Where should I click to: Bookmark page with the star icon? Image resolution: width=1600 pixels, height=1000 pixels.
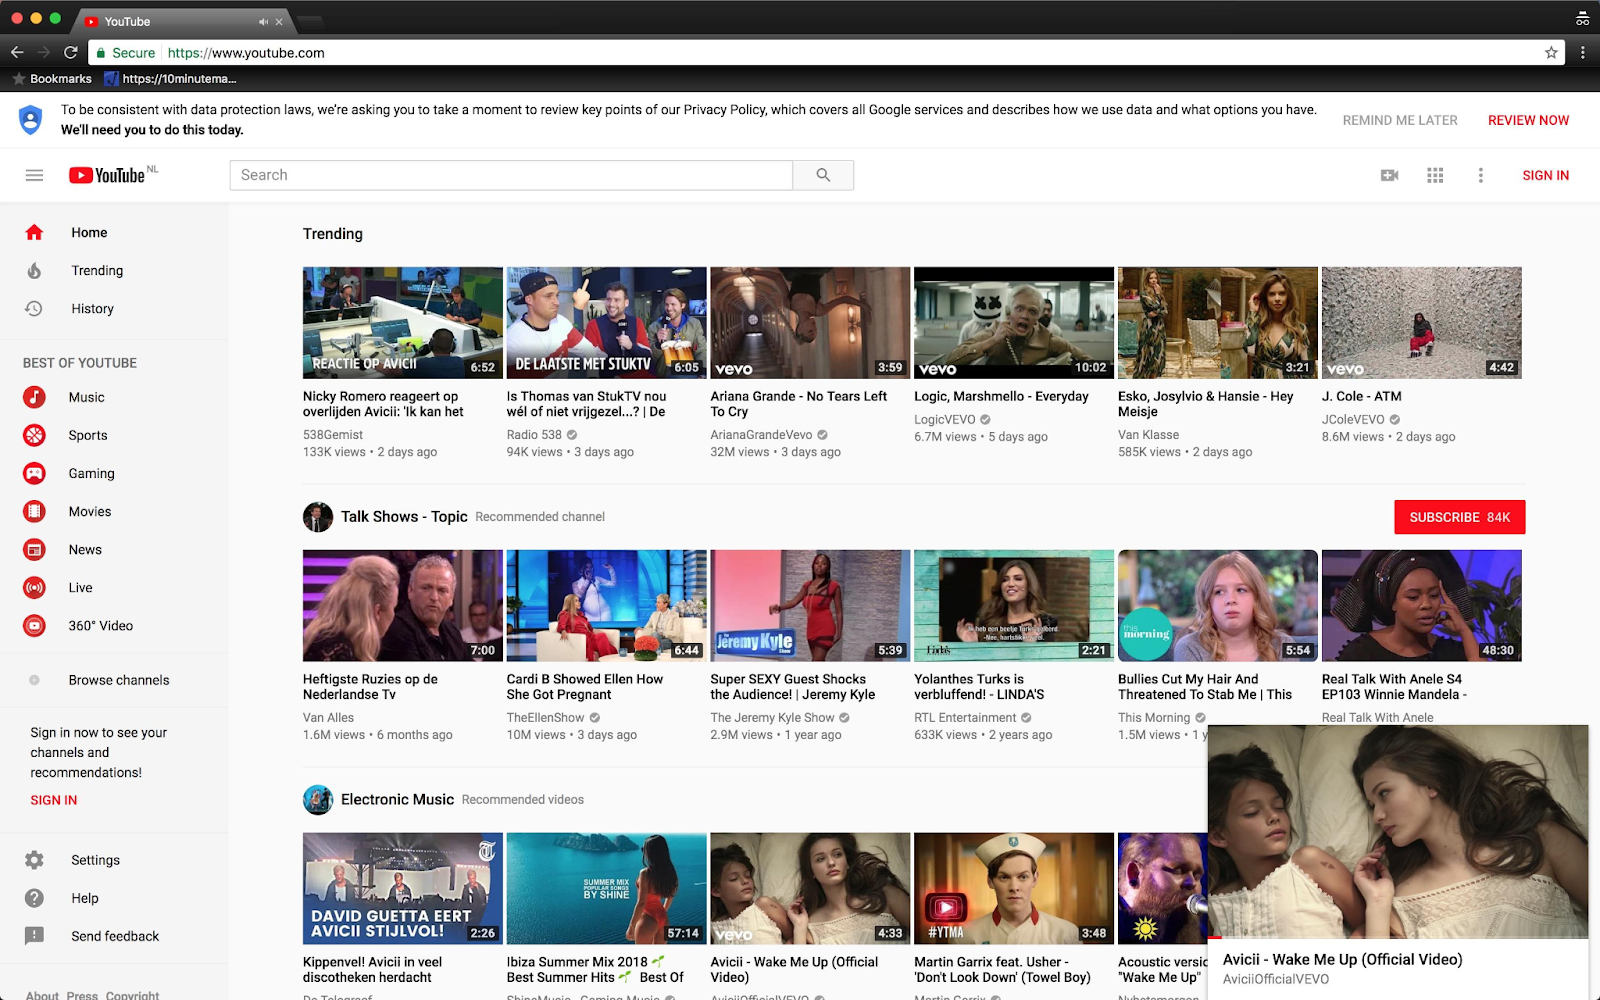(1551, 52)
